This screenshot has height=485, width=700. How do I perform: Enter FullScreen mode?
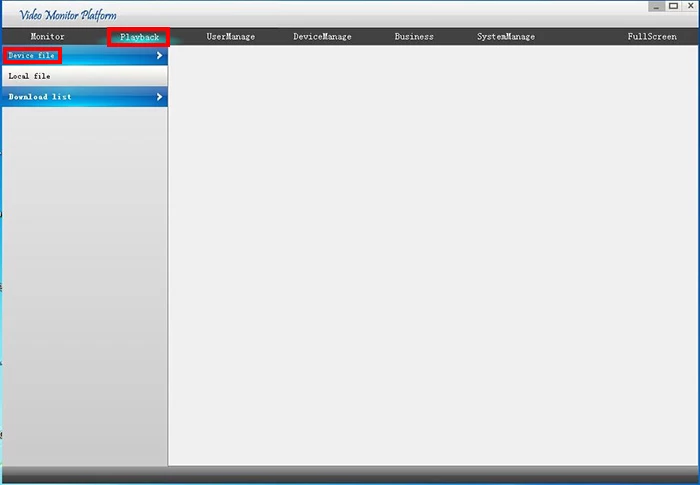[652, 37]
